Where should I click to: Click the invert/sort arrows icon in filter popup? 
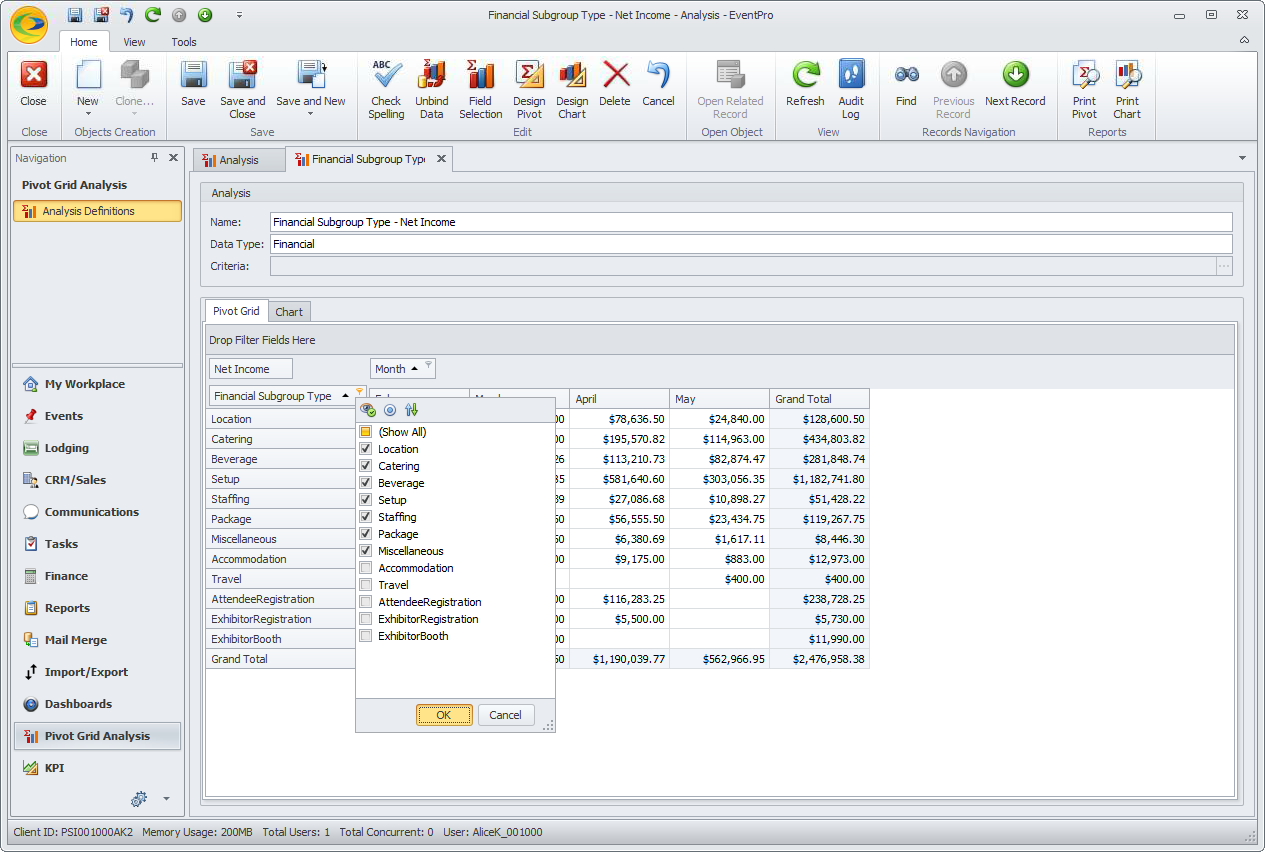click(x=412, y=410)
